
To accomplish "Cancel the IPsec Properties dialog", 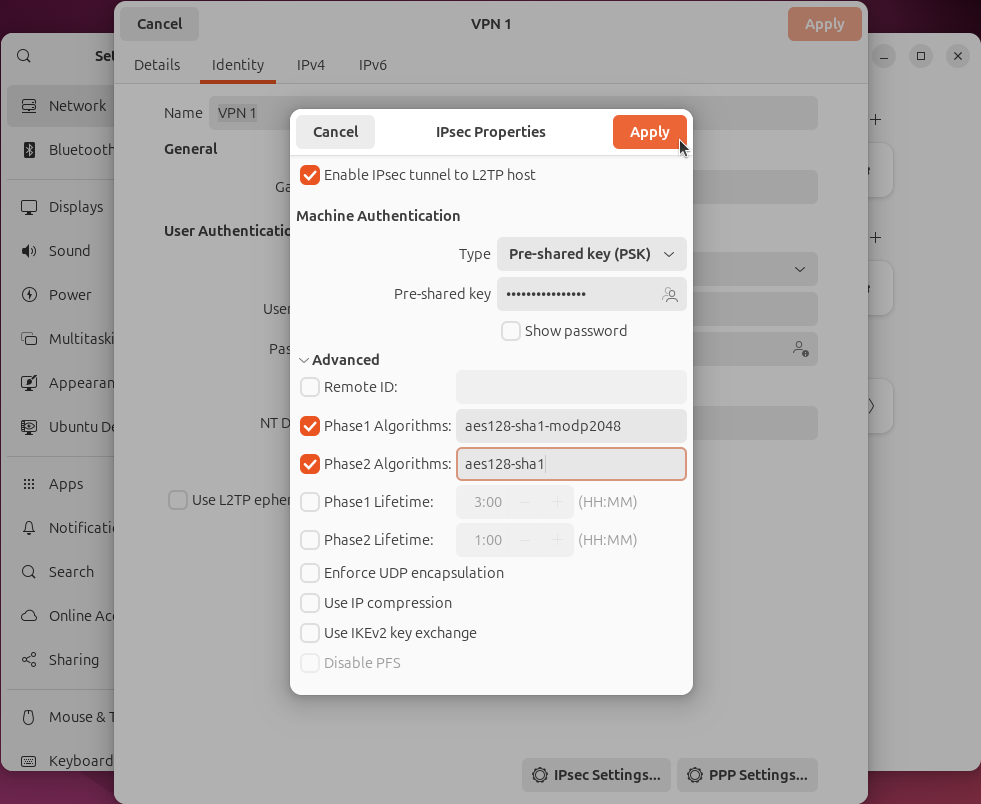I will click(335, 132).
